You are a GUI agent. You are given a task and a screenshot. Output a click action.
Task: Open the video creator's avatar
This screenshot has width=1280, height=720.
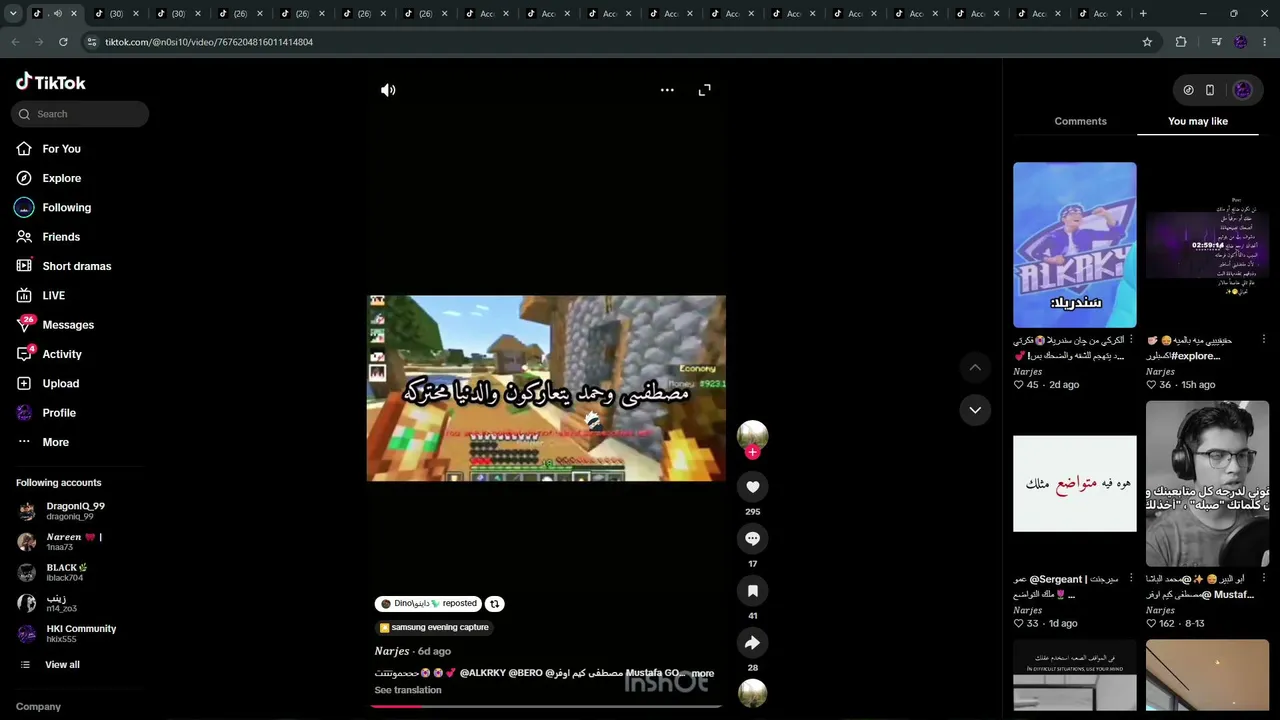[x=752, y=434]
